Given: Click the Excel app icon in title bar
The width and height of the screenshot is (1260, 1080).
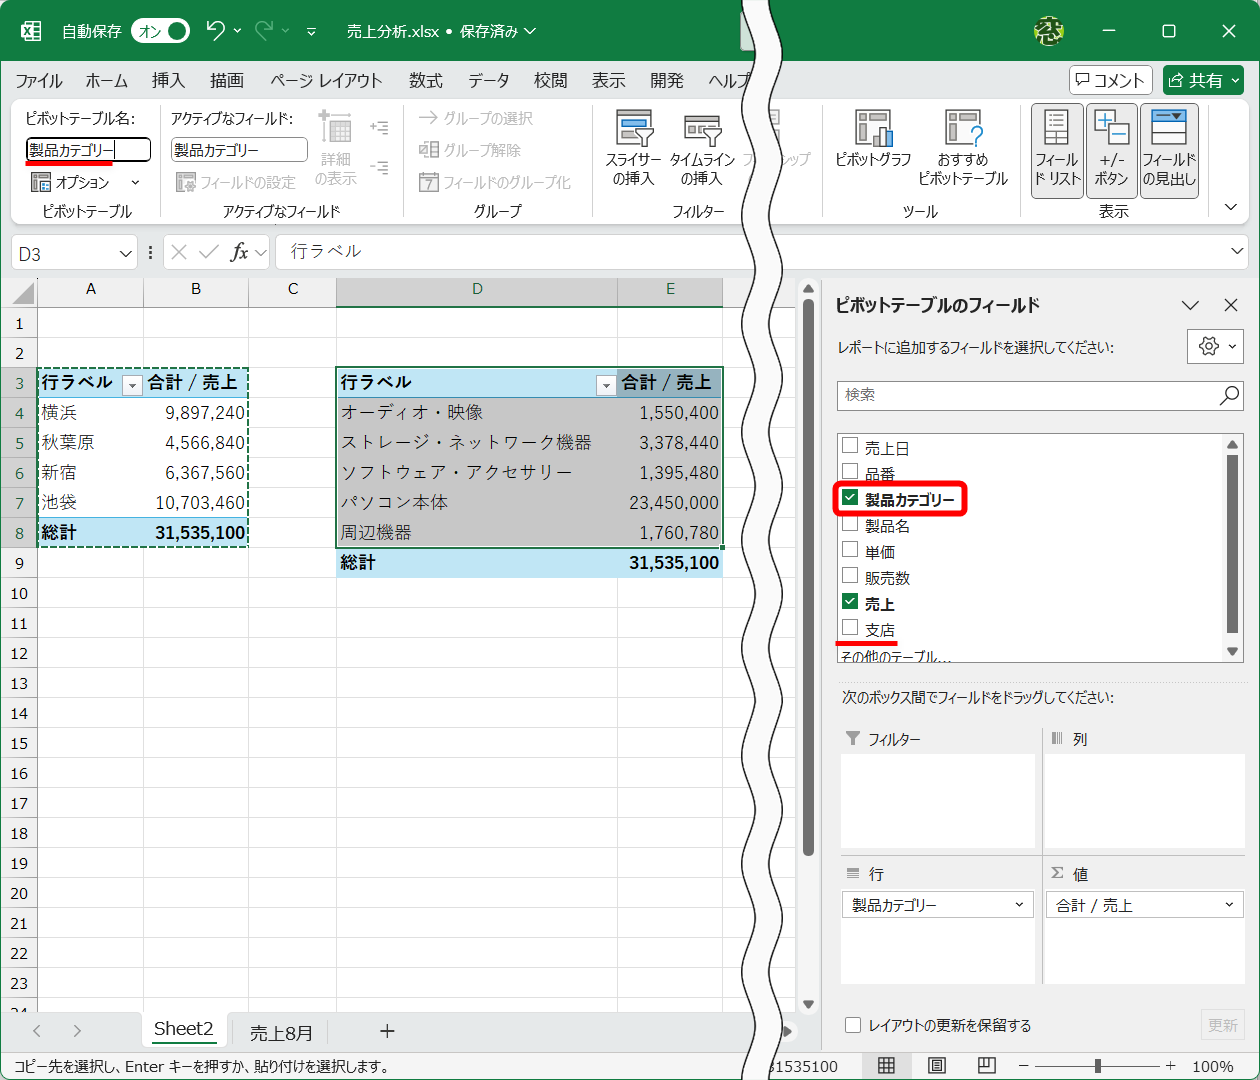Looking at the screenshot, I should pyautogui.click(x=31, y=31).
